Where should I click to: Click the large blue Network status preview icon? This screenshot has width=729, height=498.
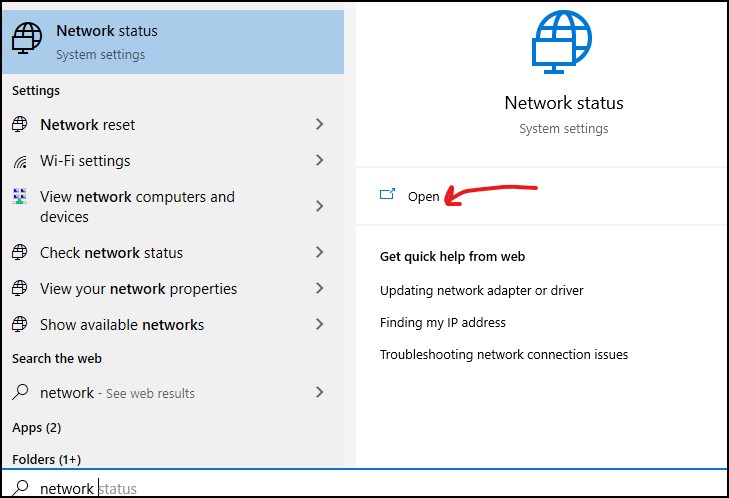coord(562,42)
